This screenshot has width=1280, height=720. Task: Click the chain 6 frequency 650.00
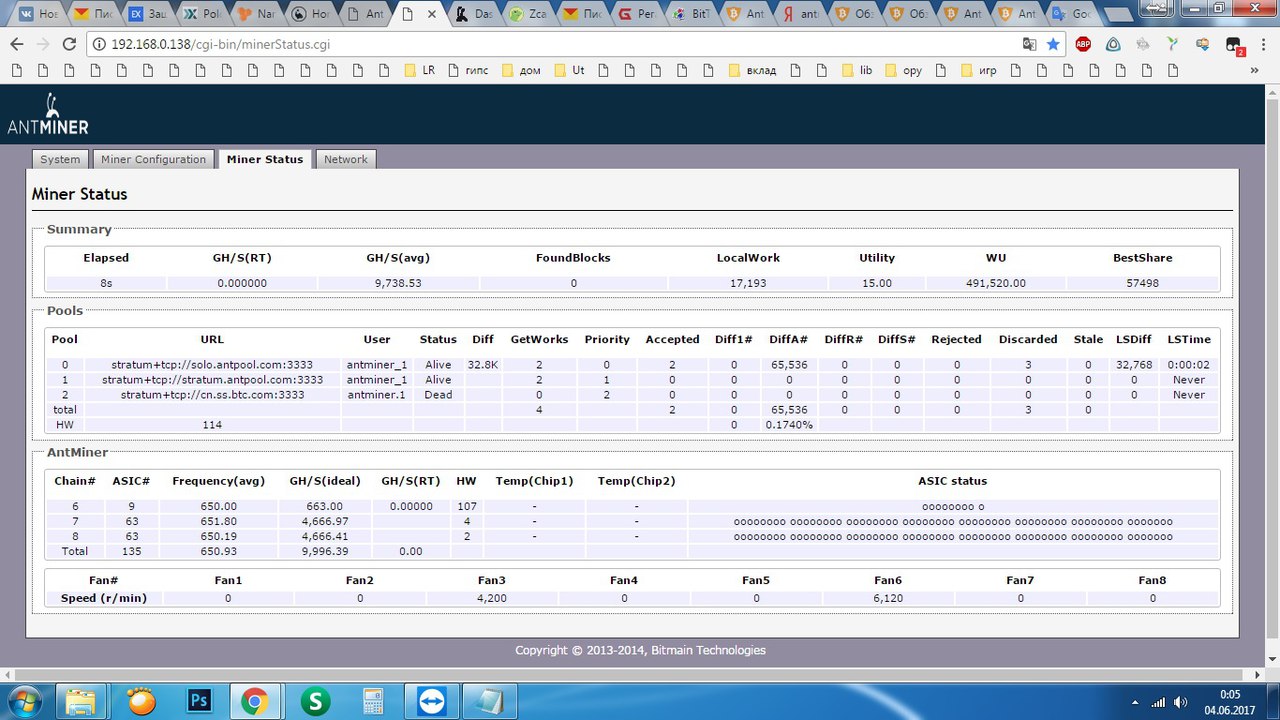219,506
